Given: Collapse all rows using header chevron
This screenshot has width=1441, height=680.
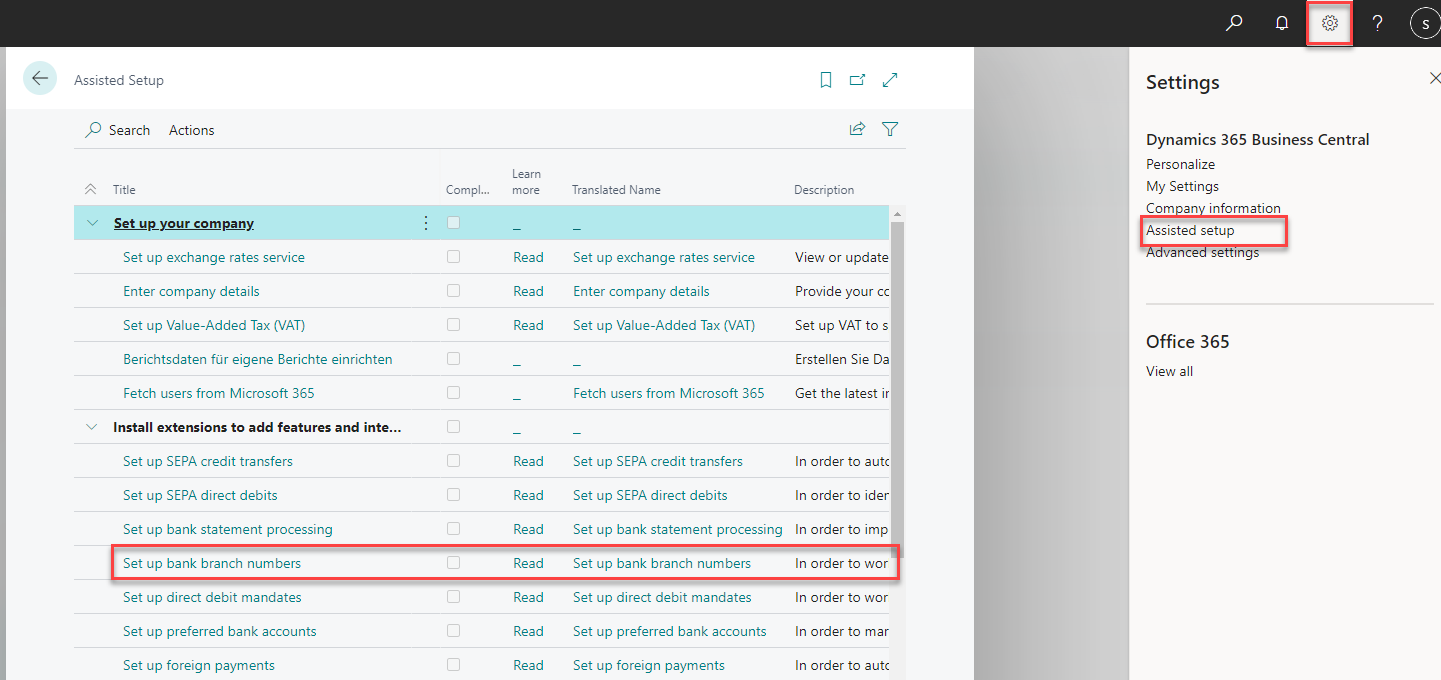Looking at the screenshot, I should [x=91, y=189].
